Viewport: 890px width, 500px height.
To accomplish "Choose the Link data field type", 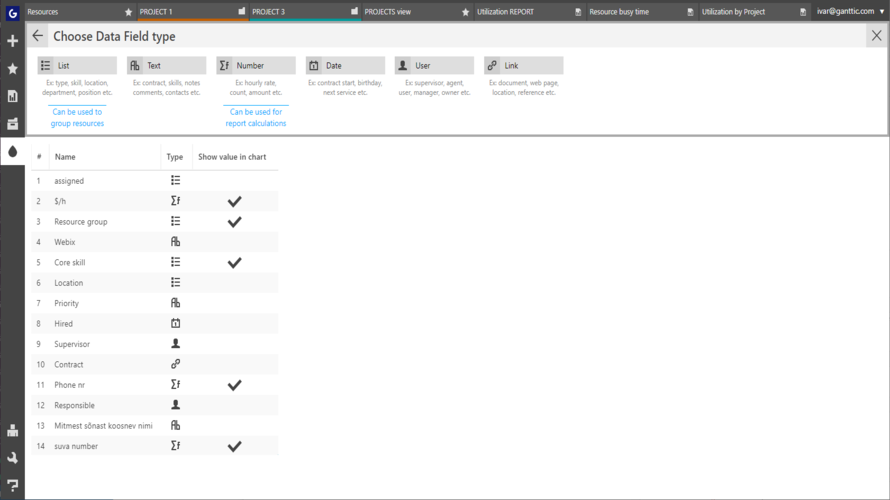I will [x=523, y=65].
